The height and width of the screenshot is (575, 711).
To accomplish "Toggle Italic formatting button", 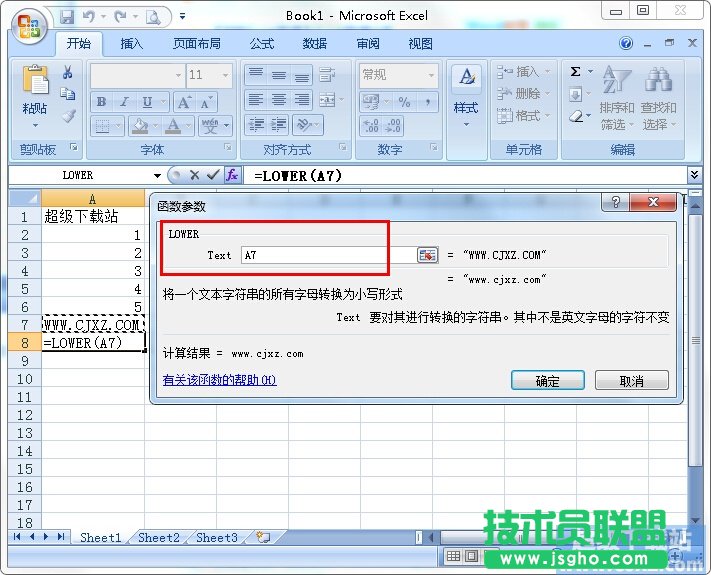I will pyautogui.click(x=125, y=102).
